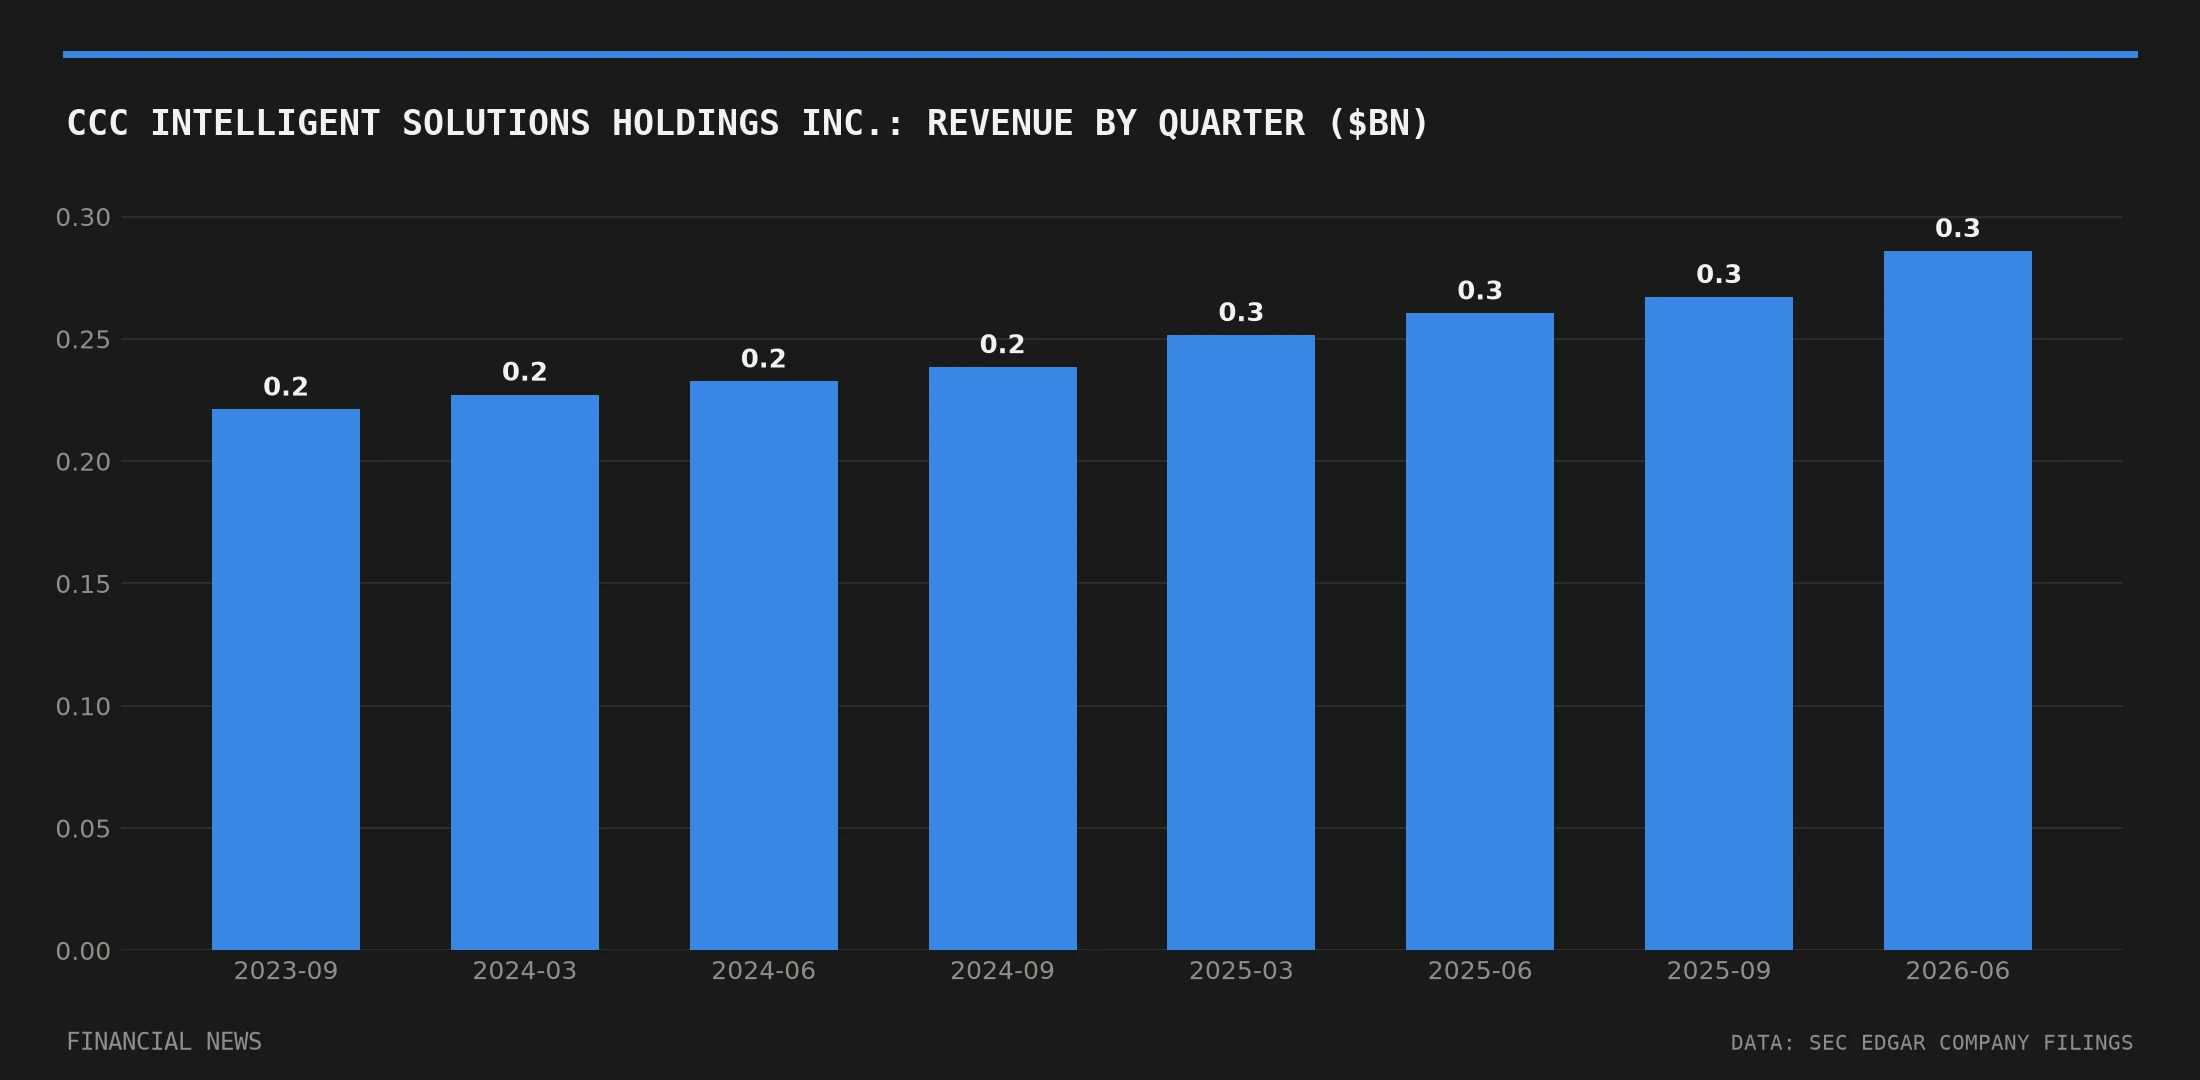Image resolution: width=2200 pixels, height=1080 pixels.
Task: Click the value label above the 2025-03 bar
Action: point(1241,313)
